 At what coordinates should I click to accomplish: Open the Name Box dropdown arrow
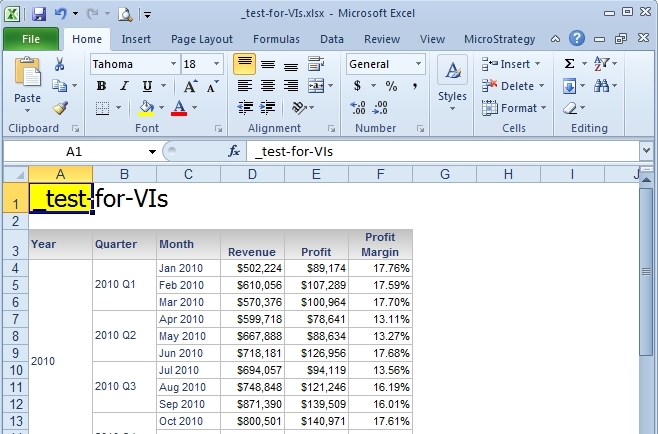[152, 152]
